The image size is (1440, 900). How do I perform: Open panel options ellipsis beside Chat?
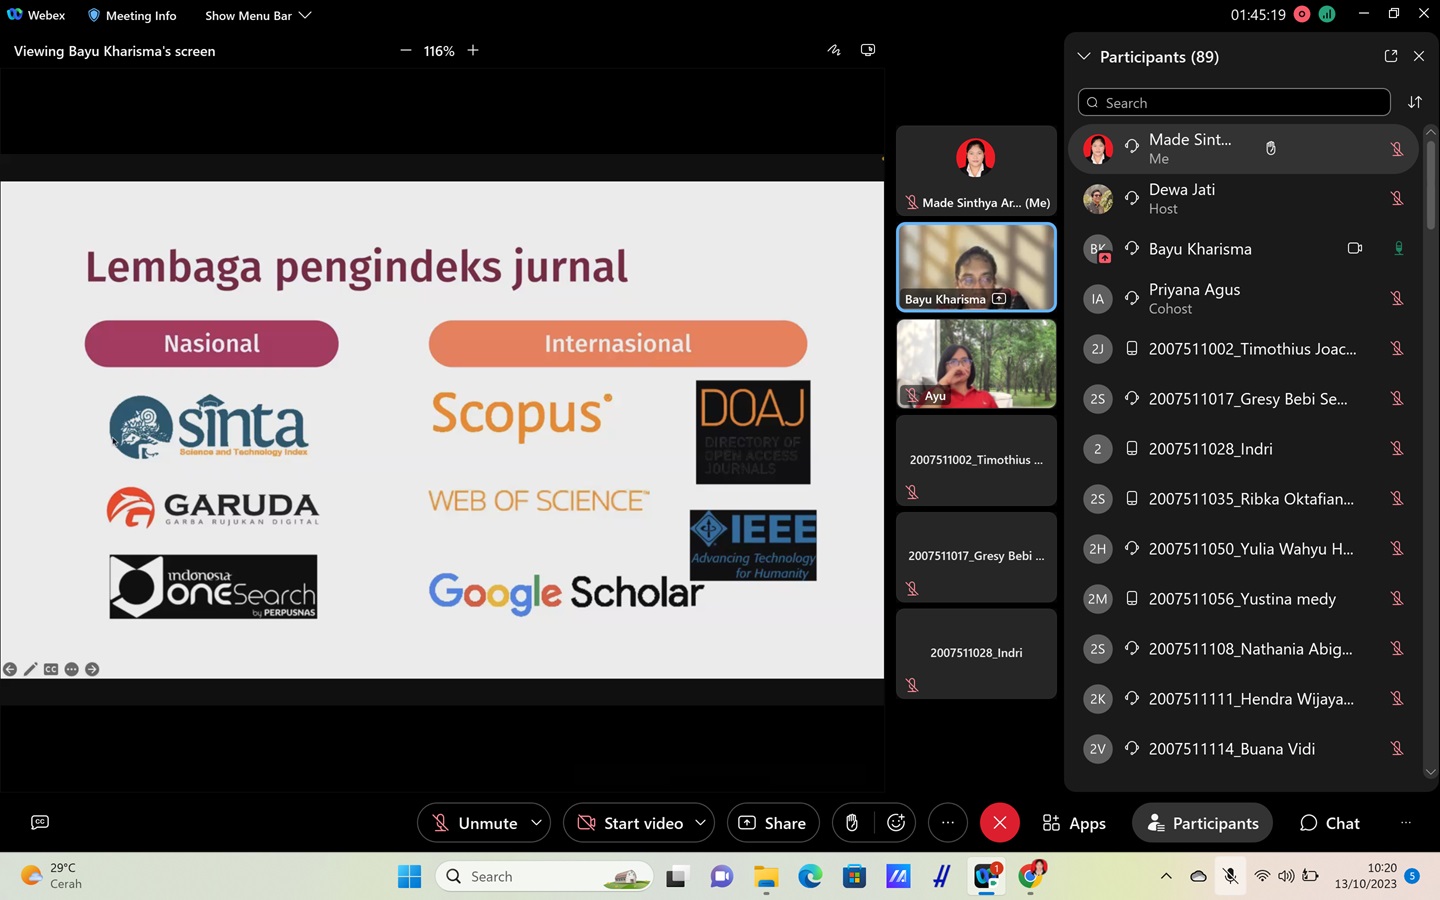1406,823
